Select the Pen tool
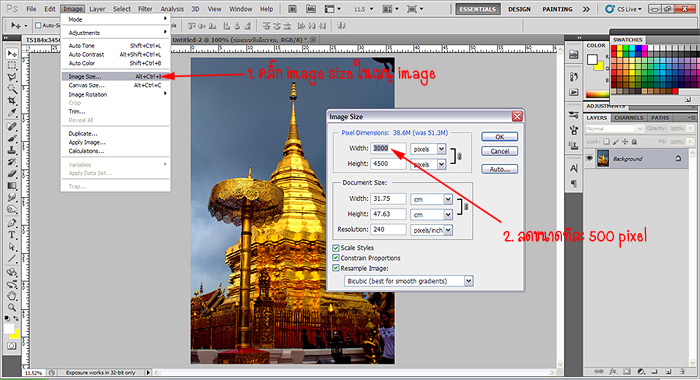The image size is (700, 380). (12, 223)
